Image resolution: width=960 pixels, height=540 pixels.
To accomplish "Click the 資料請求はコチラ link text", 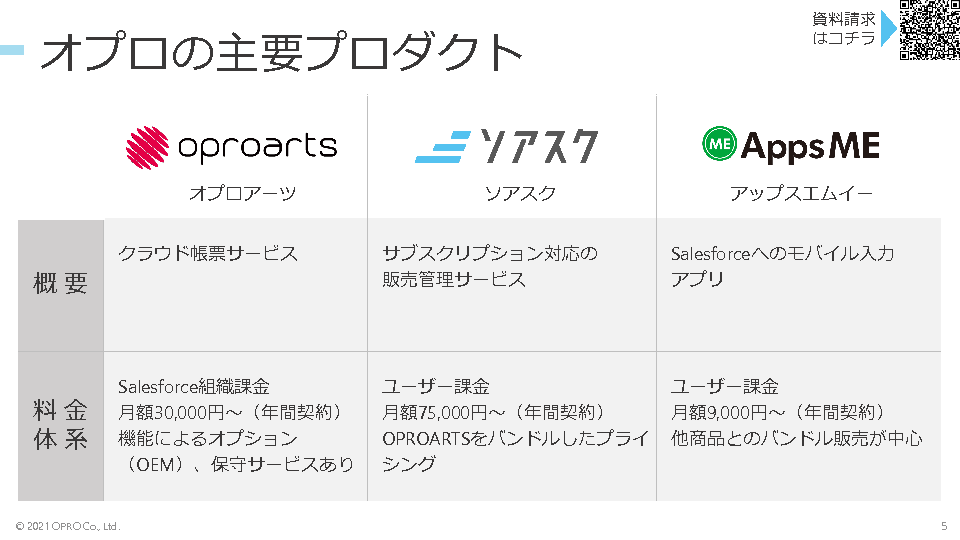I will point(844,29).
